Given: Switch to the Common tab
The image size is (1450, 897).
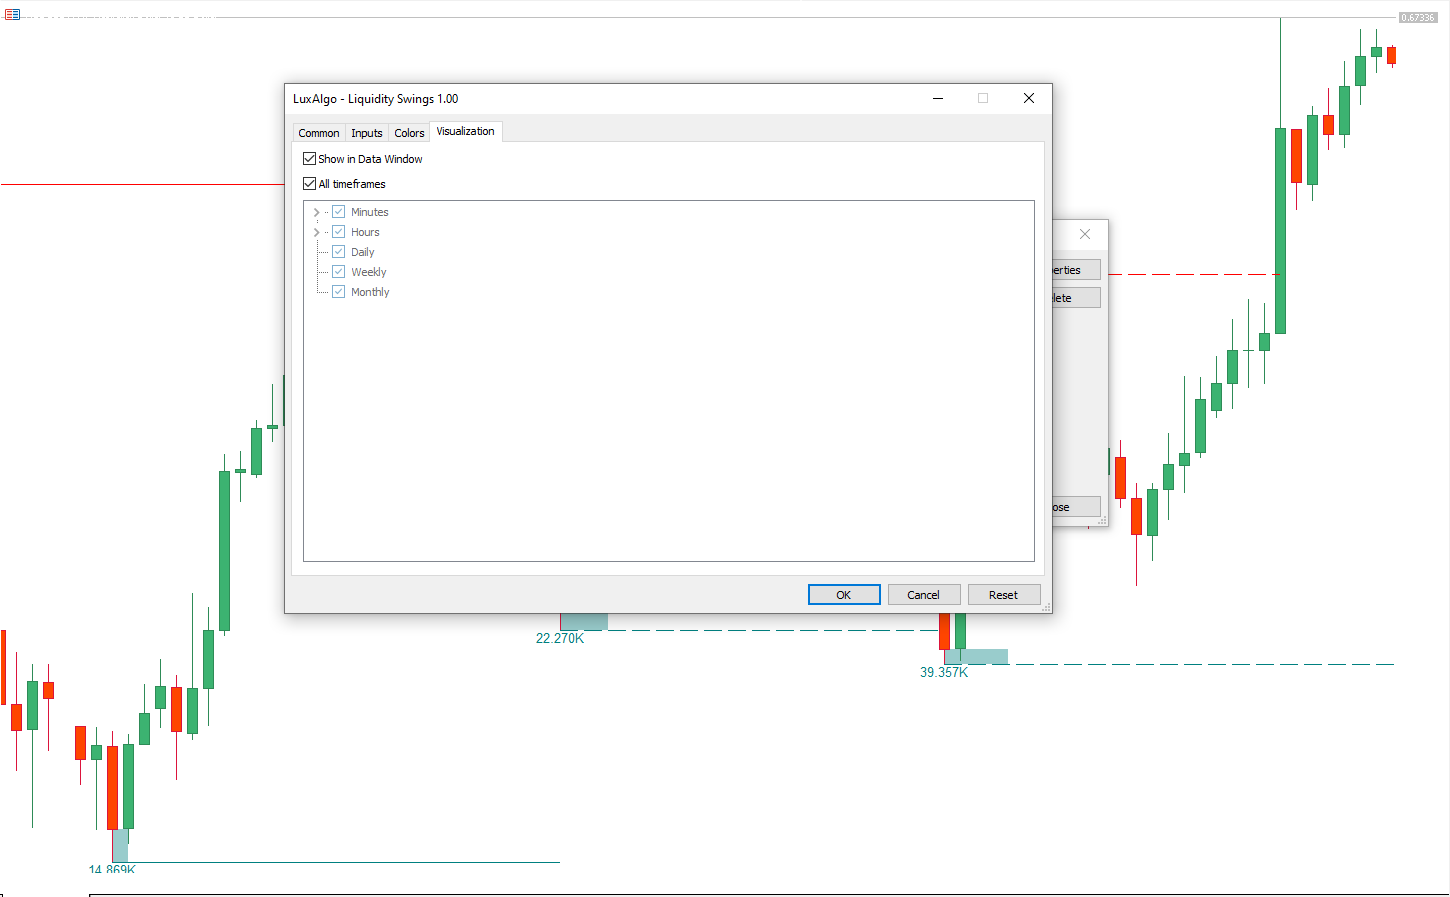Looking at the screenshot, I should 319,133.
